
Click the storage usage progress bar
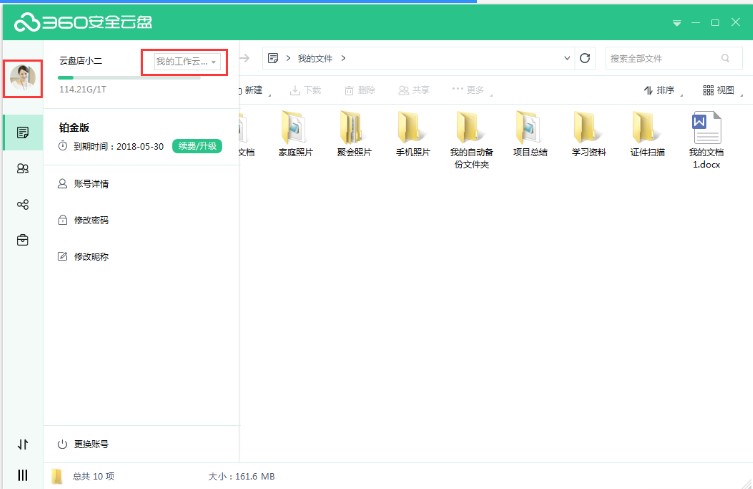pyautogui.click(x=129, y=77)
